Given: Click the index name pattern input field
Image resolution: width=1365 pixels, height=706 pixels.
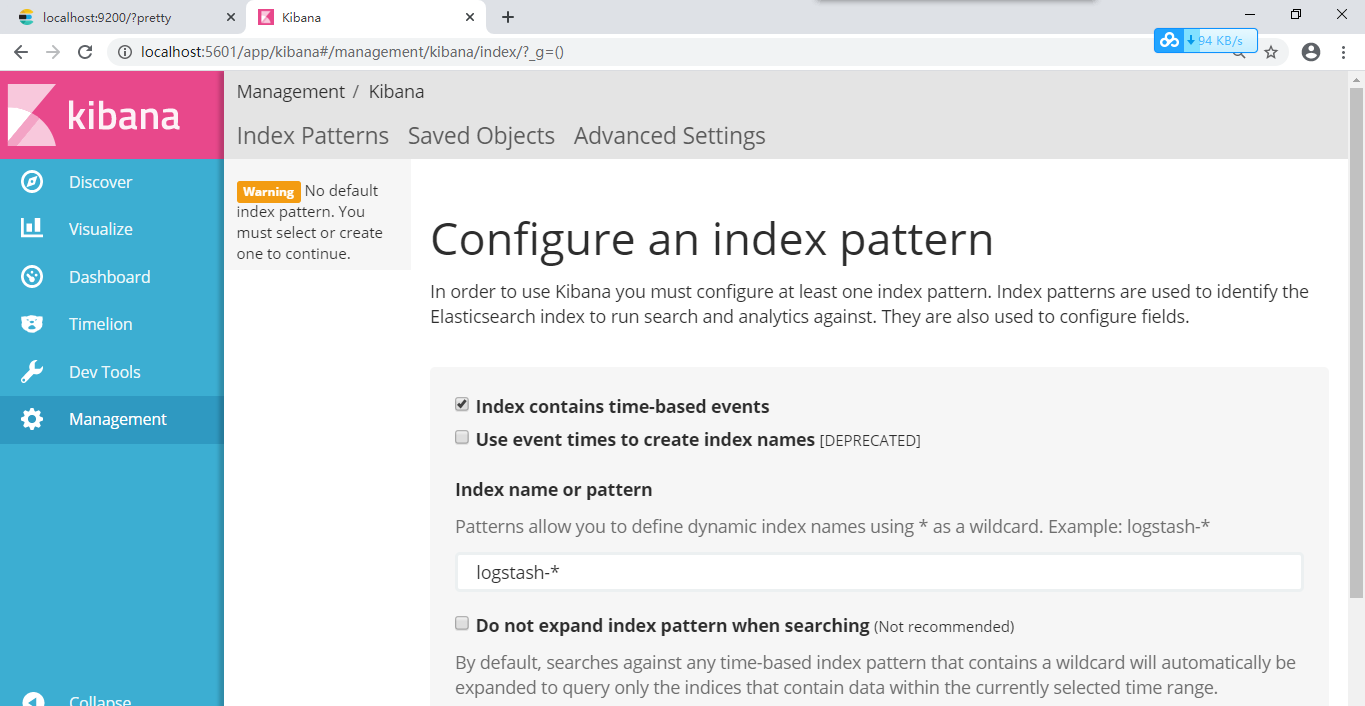Looking at the screenshot, I should 879,572.
